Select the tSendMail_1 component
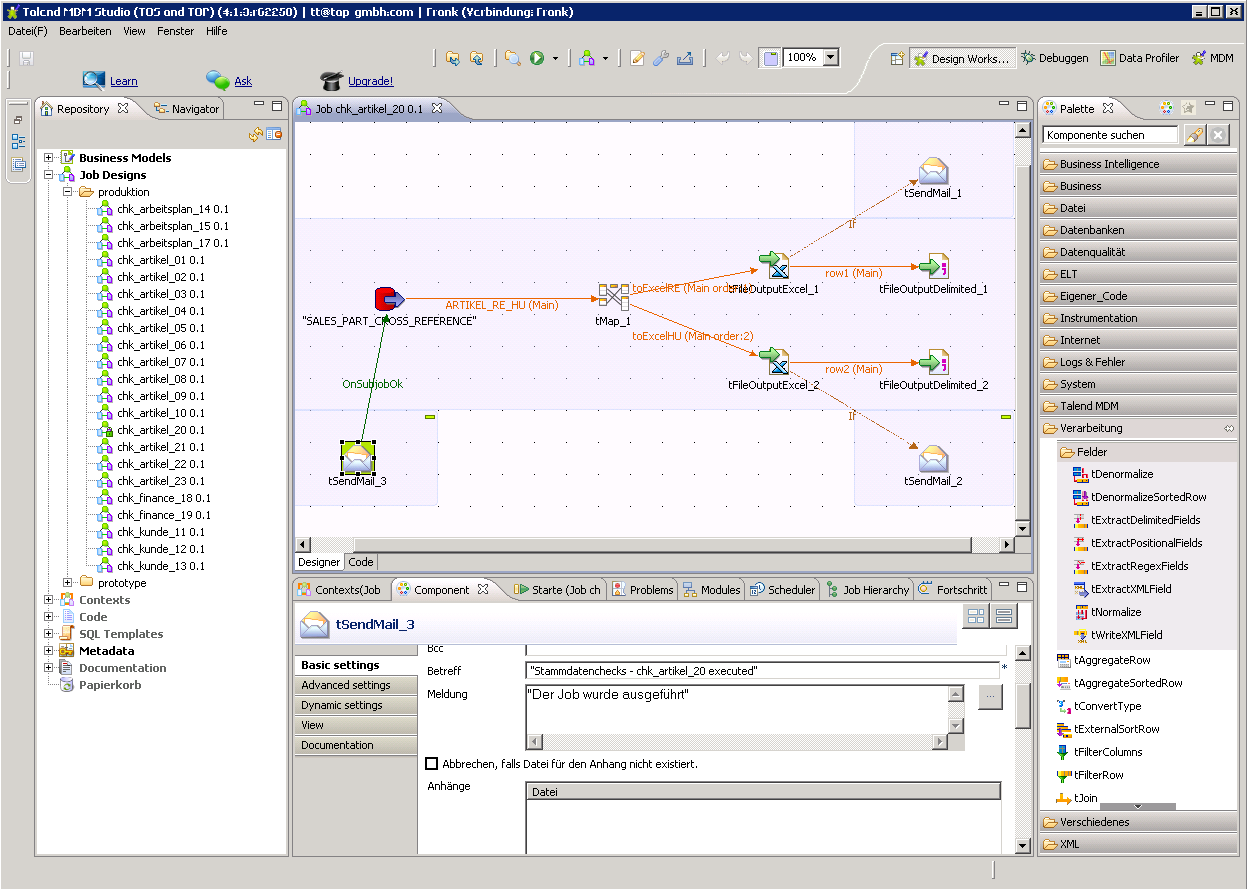 point(933,172)
